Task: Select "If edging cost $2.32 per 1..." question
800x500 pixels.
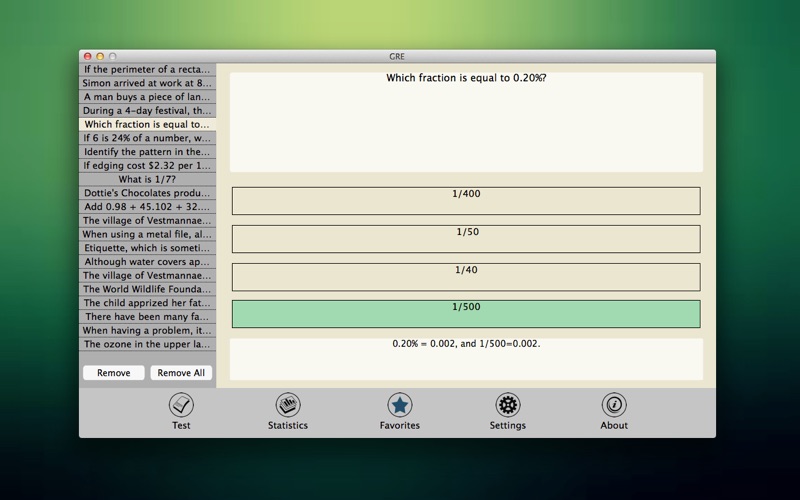Action: pyautogui.click(x=147, y=166)
